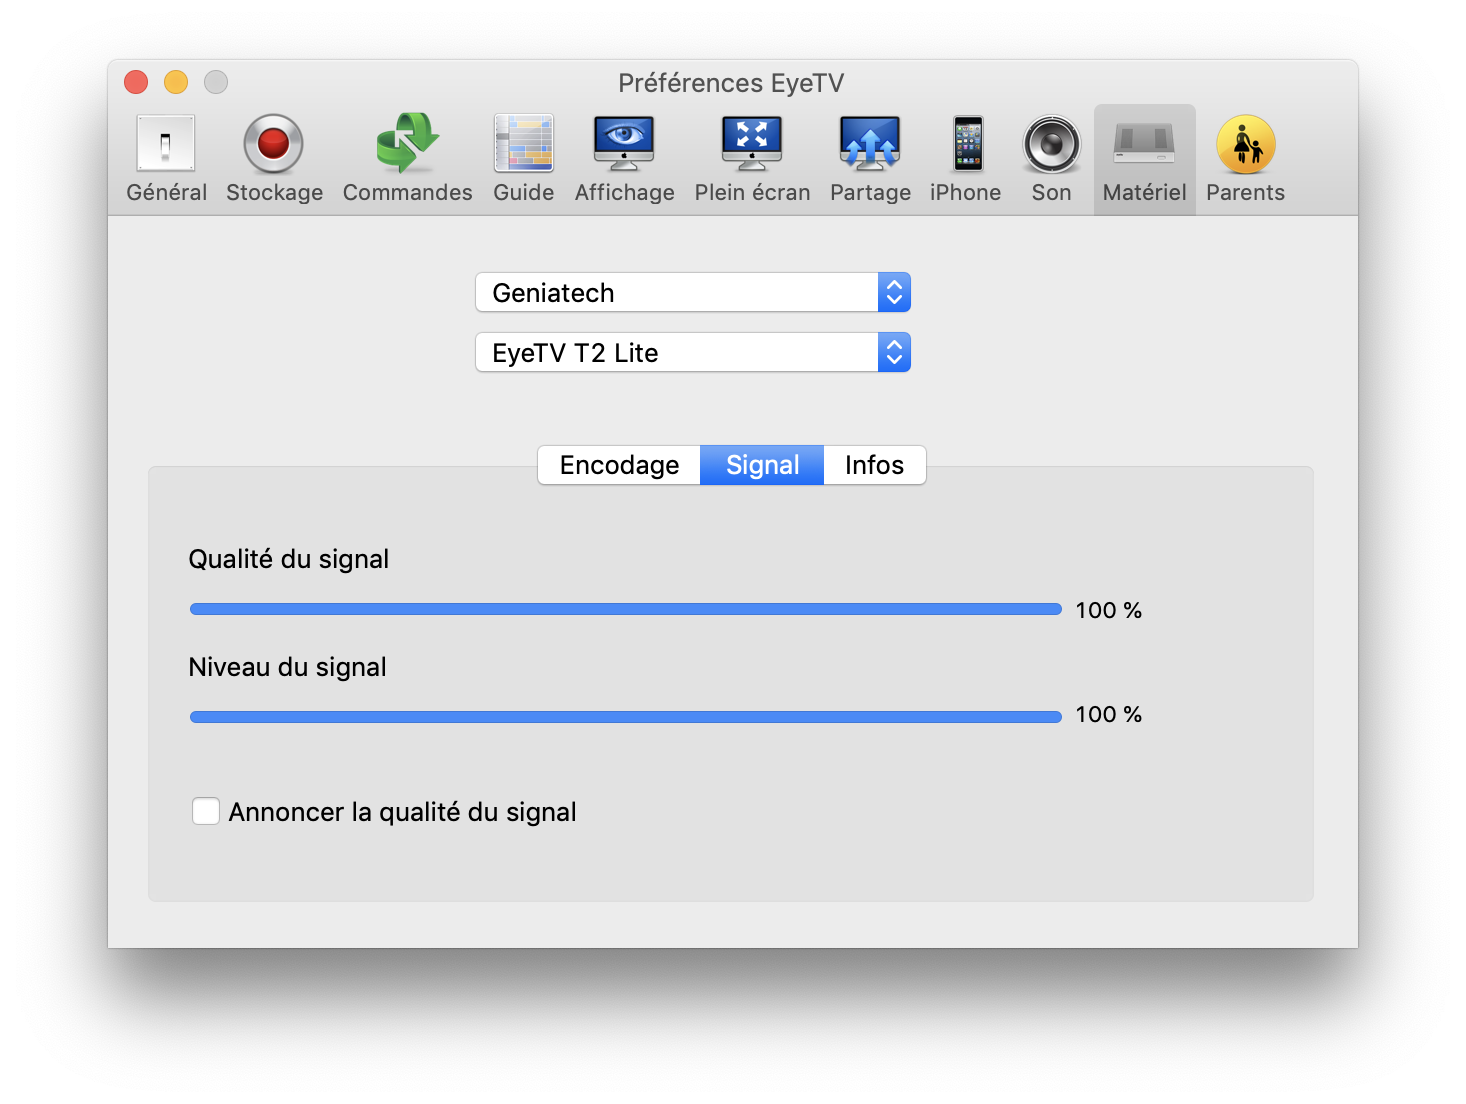Screen dimensions: 1466x1104
Task: Select the iPhone preferences icon
Action: pyautogui.click(x=966, y=158)
